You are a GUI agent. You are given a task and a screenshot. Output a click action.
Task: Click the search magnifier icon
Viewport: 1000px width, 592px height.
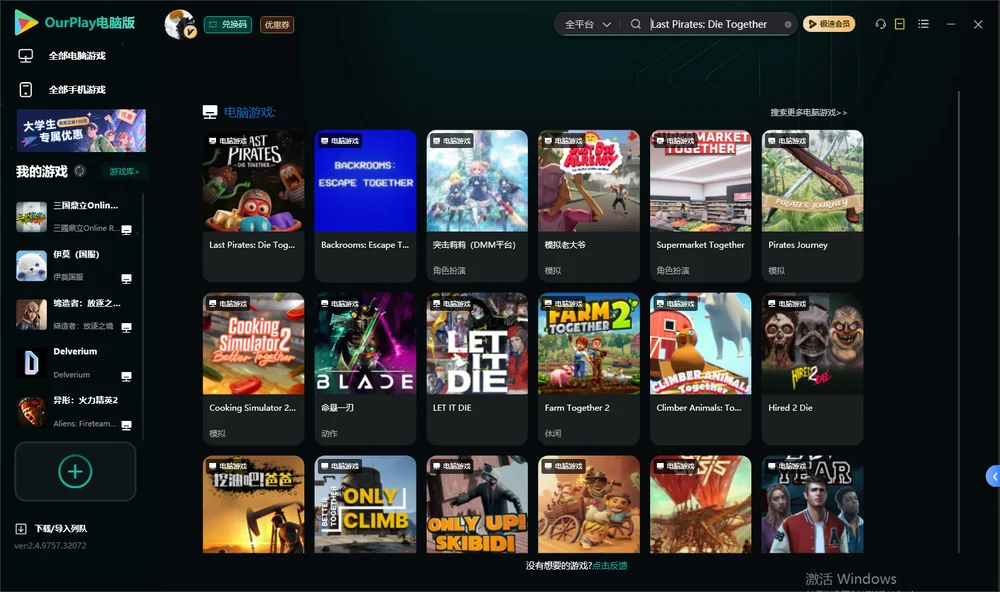click(x=635, y=24)
